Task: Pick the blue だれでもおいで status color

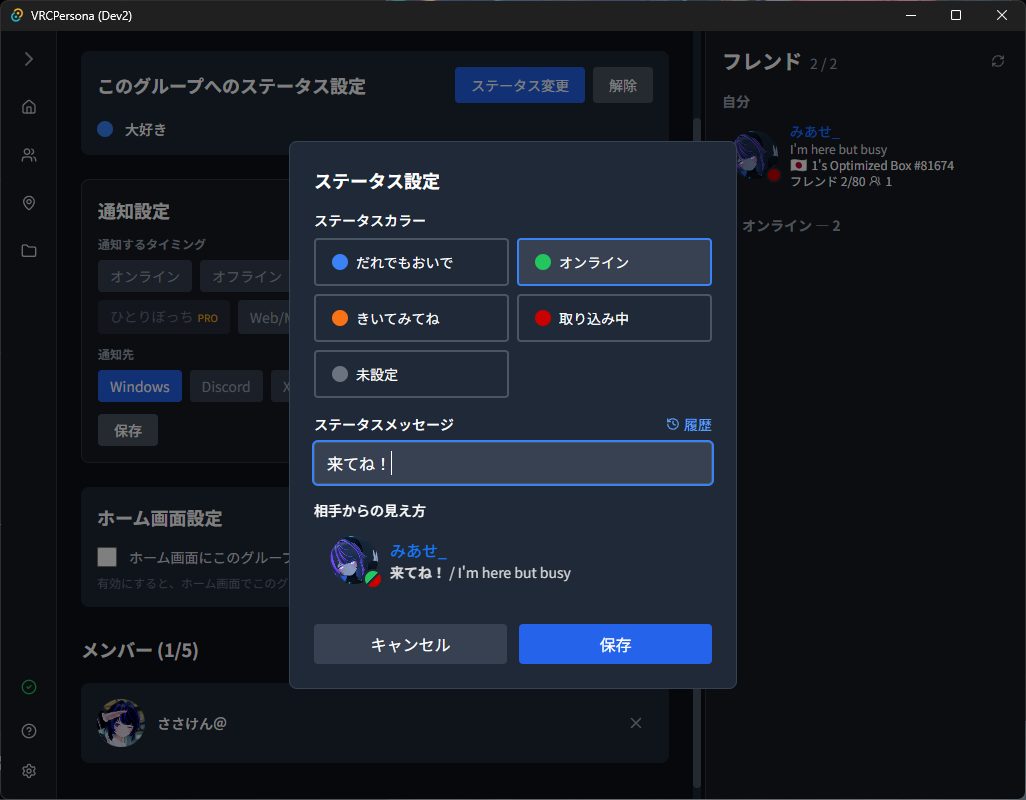Action: point(411,261)
